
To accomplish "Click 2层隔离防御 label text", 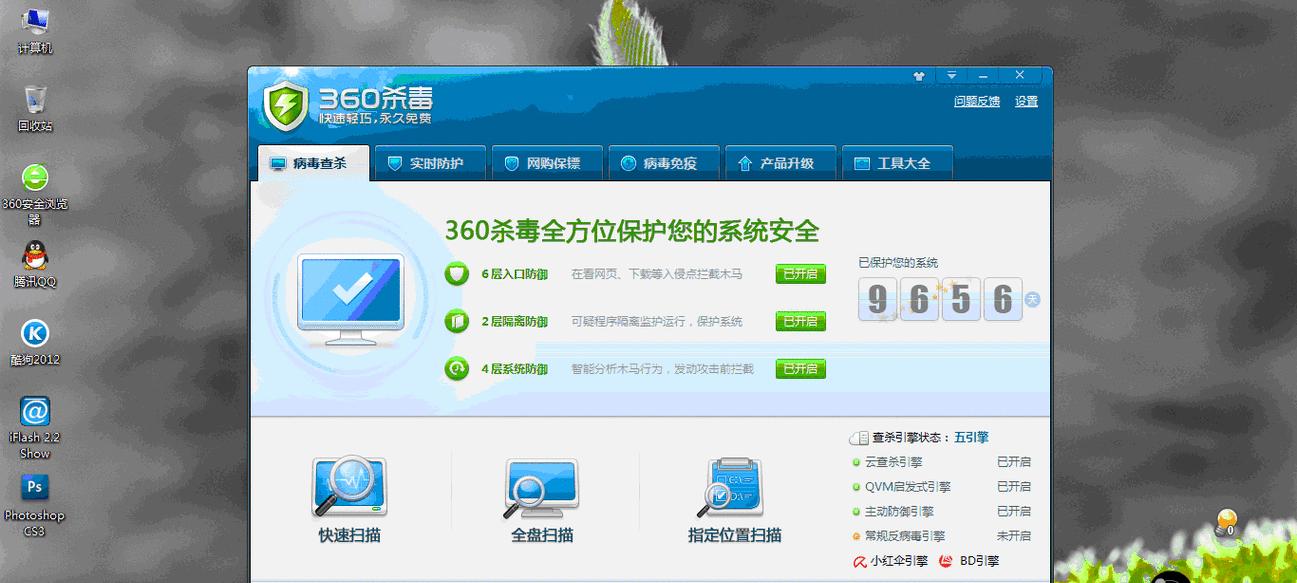I will 514,321.
